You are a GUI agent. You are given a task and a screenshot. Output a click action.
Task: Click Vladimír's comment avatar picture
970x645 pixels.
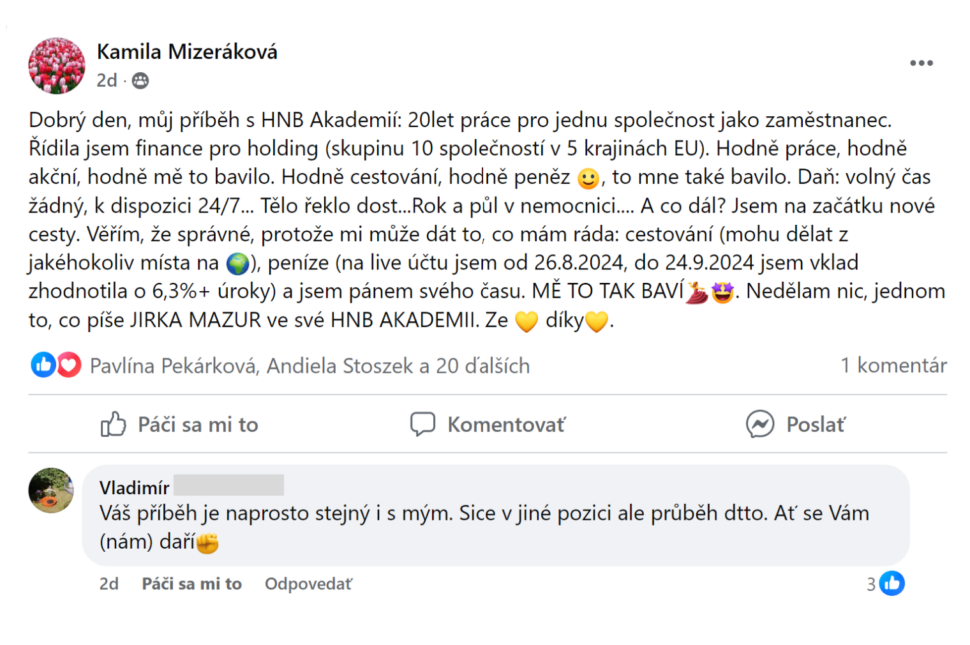click(51, 490)
